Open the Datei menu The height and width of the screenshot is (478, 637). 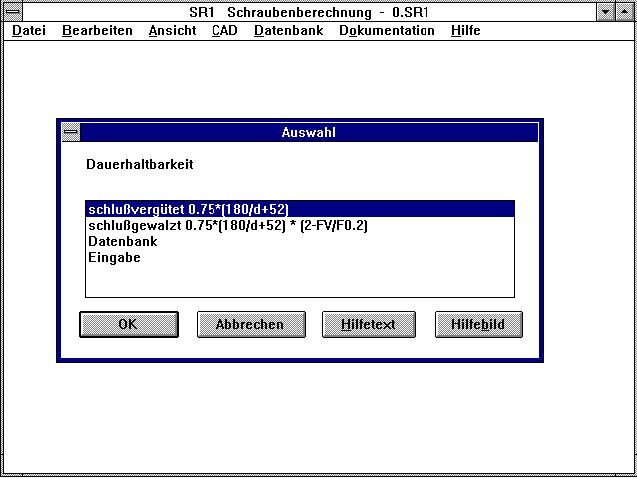(29, 30)
